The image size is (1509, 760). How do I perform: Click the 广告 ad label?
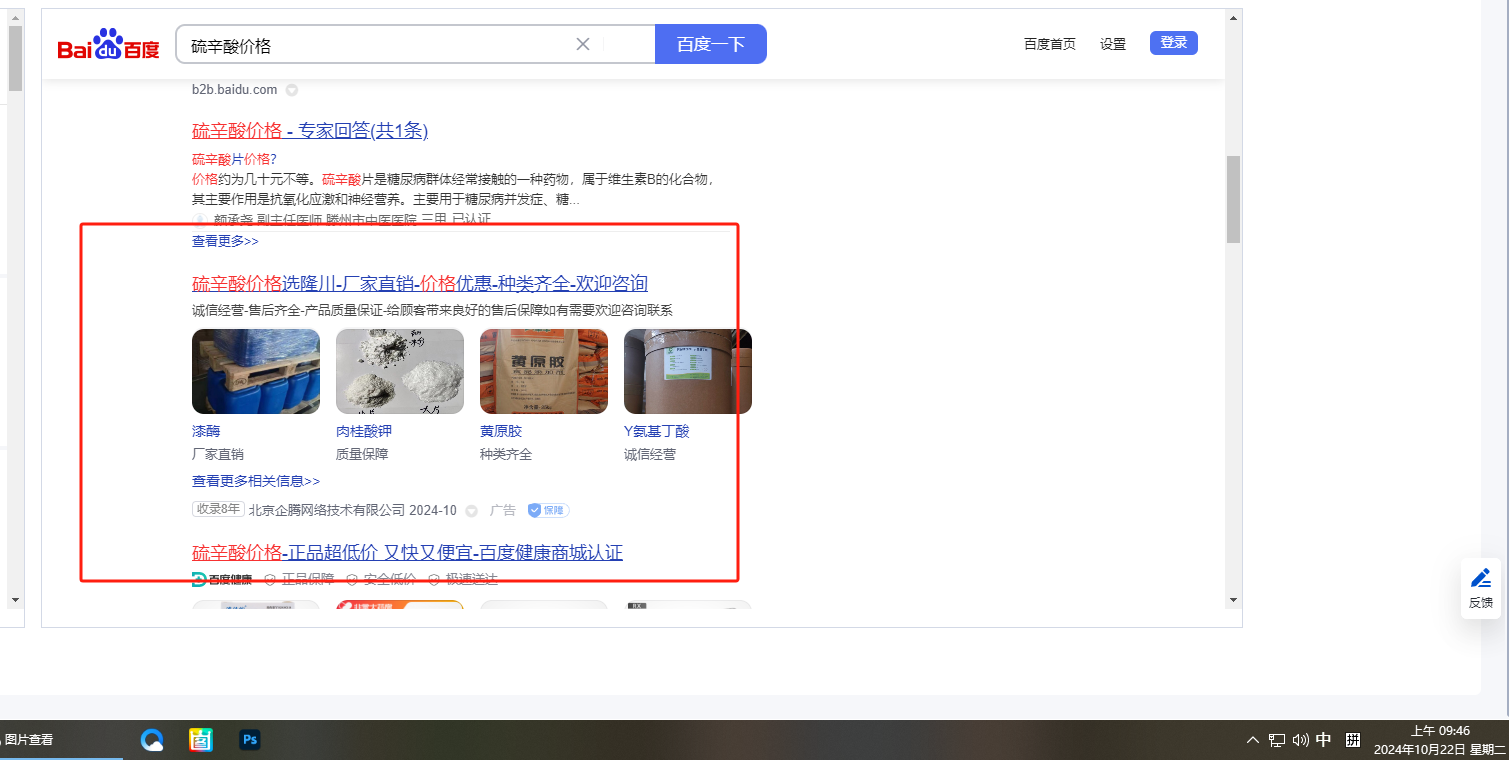tap(503, 510)
